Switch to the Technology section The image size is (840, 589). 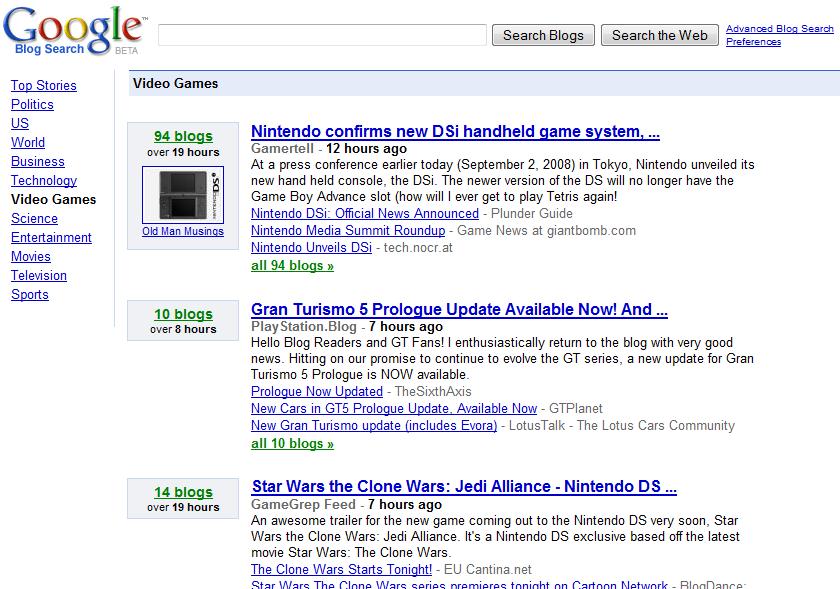pos(43,180)
